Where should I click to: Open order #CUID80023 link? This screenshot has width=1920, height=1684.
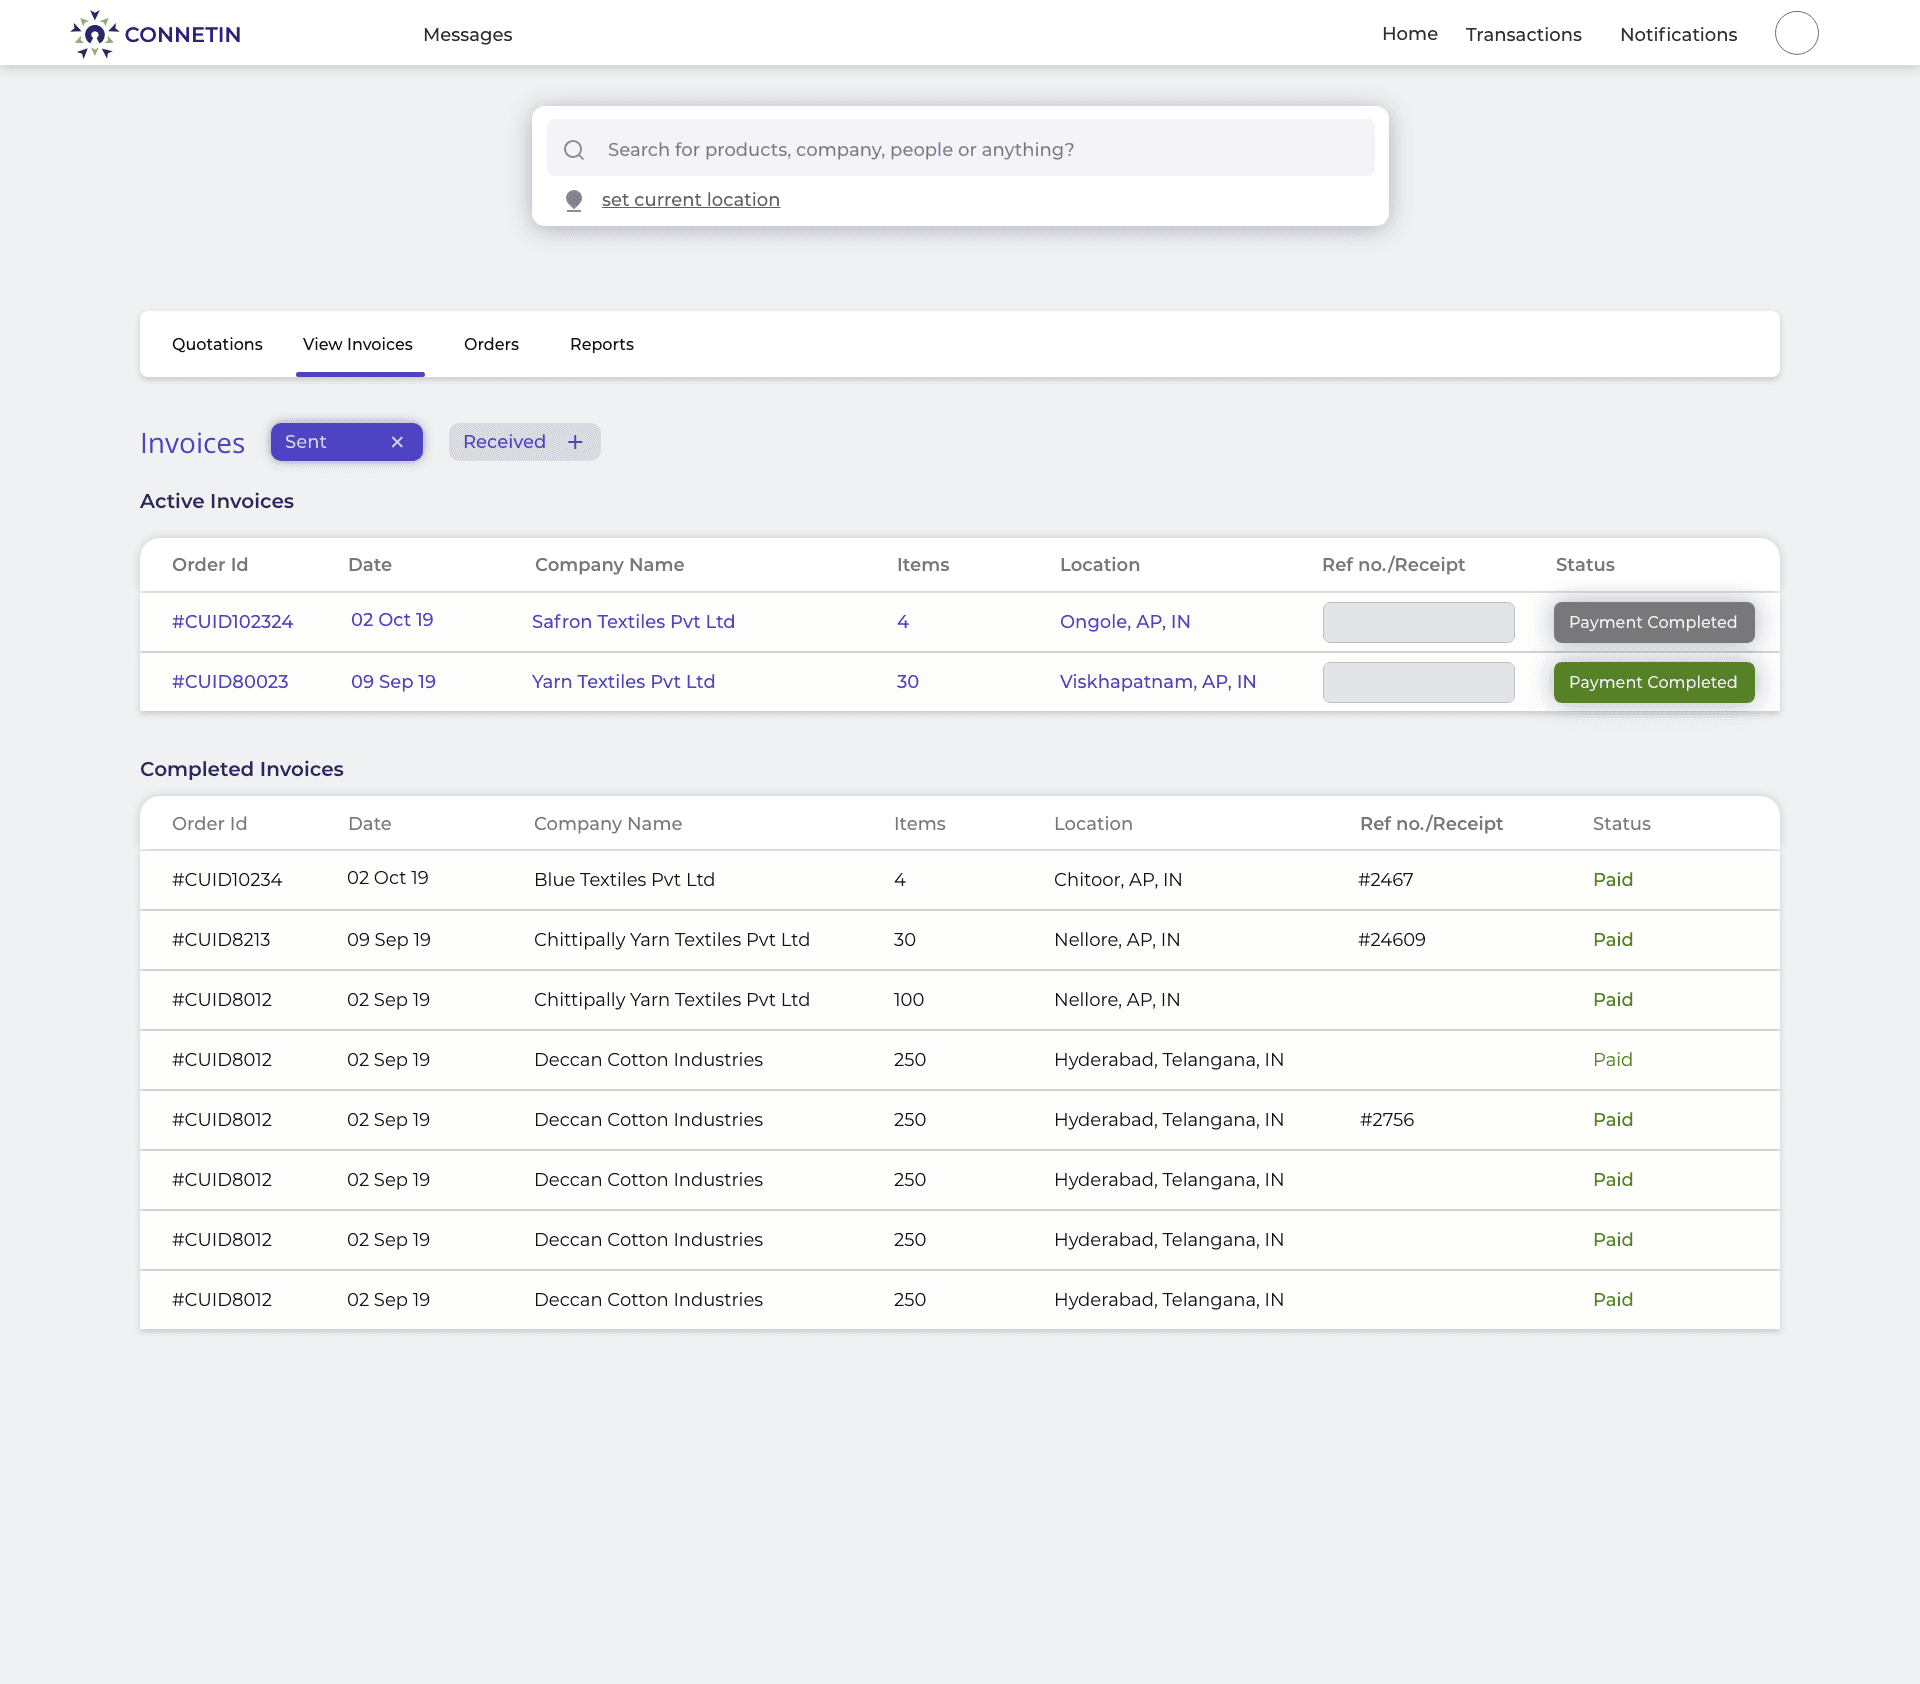[x=230, y=682]
